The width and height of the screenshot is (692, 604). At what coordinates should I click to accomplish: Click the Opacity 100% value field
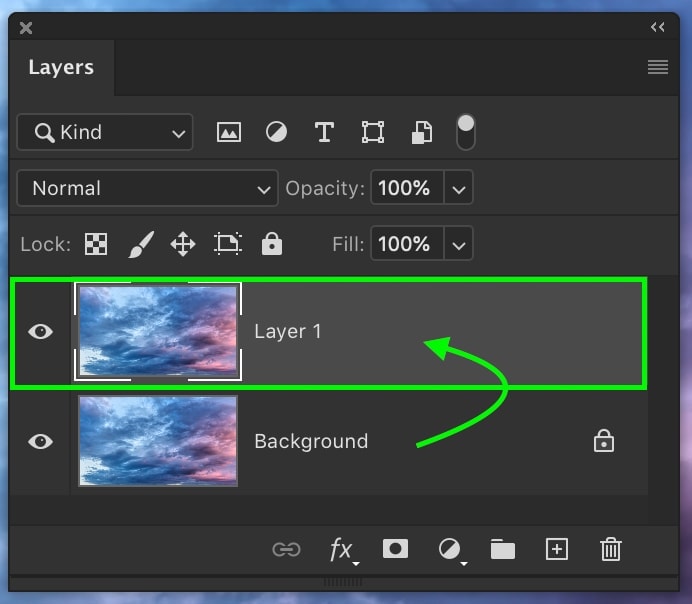pos(407,188)
